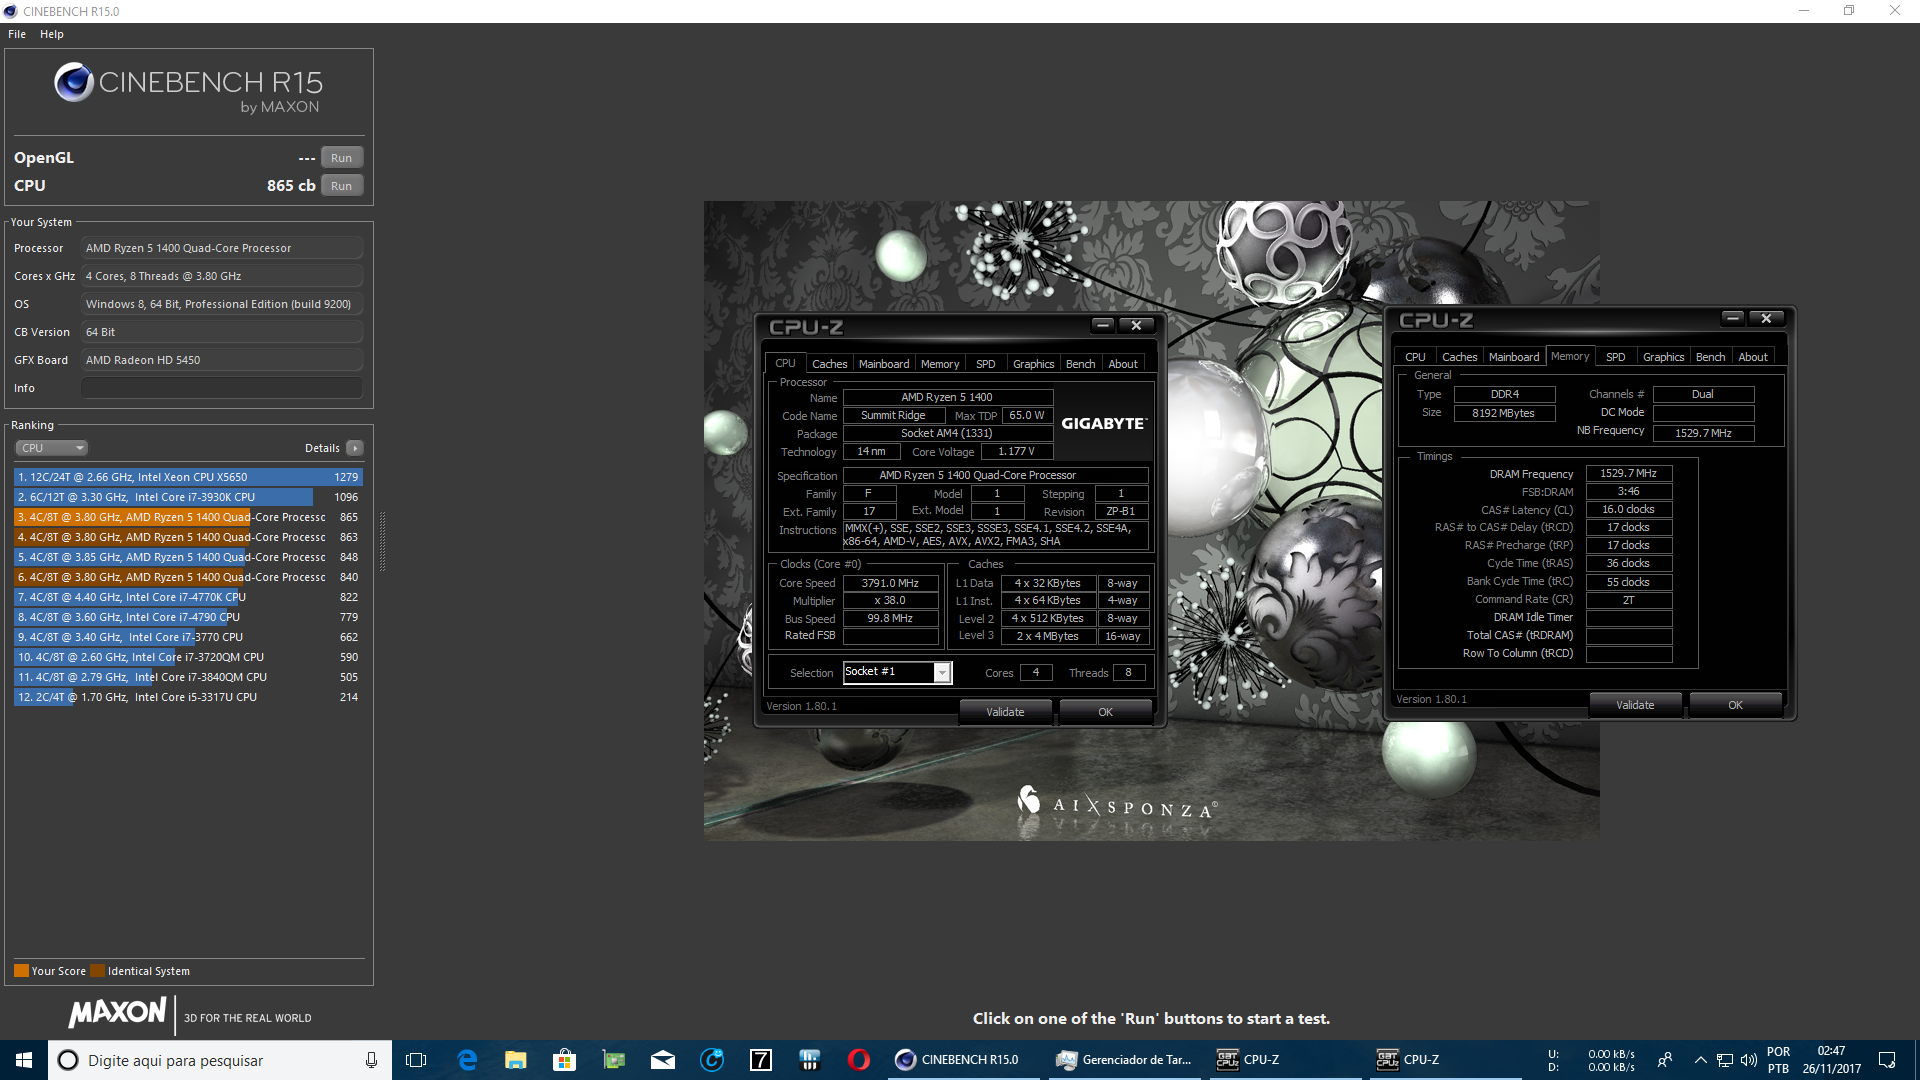1920x1080 pixels.
Task: Open the Help menu
Action: [x=52, y=34]
